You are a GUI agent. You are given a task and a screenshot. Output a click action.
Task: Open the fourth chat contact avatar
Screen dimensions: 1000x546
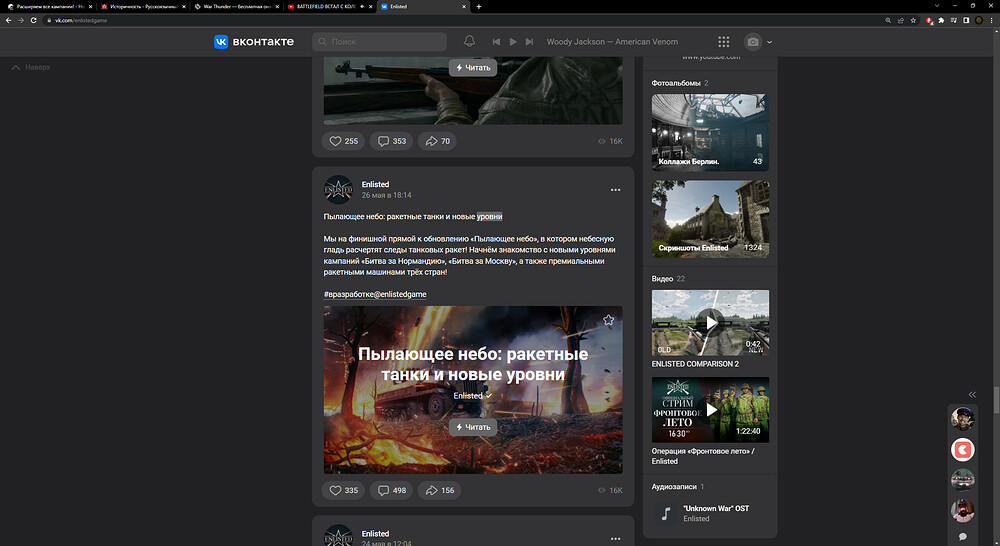pyautogui.click(x=962, y=510)
